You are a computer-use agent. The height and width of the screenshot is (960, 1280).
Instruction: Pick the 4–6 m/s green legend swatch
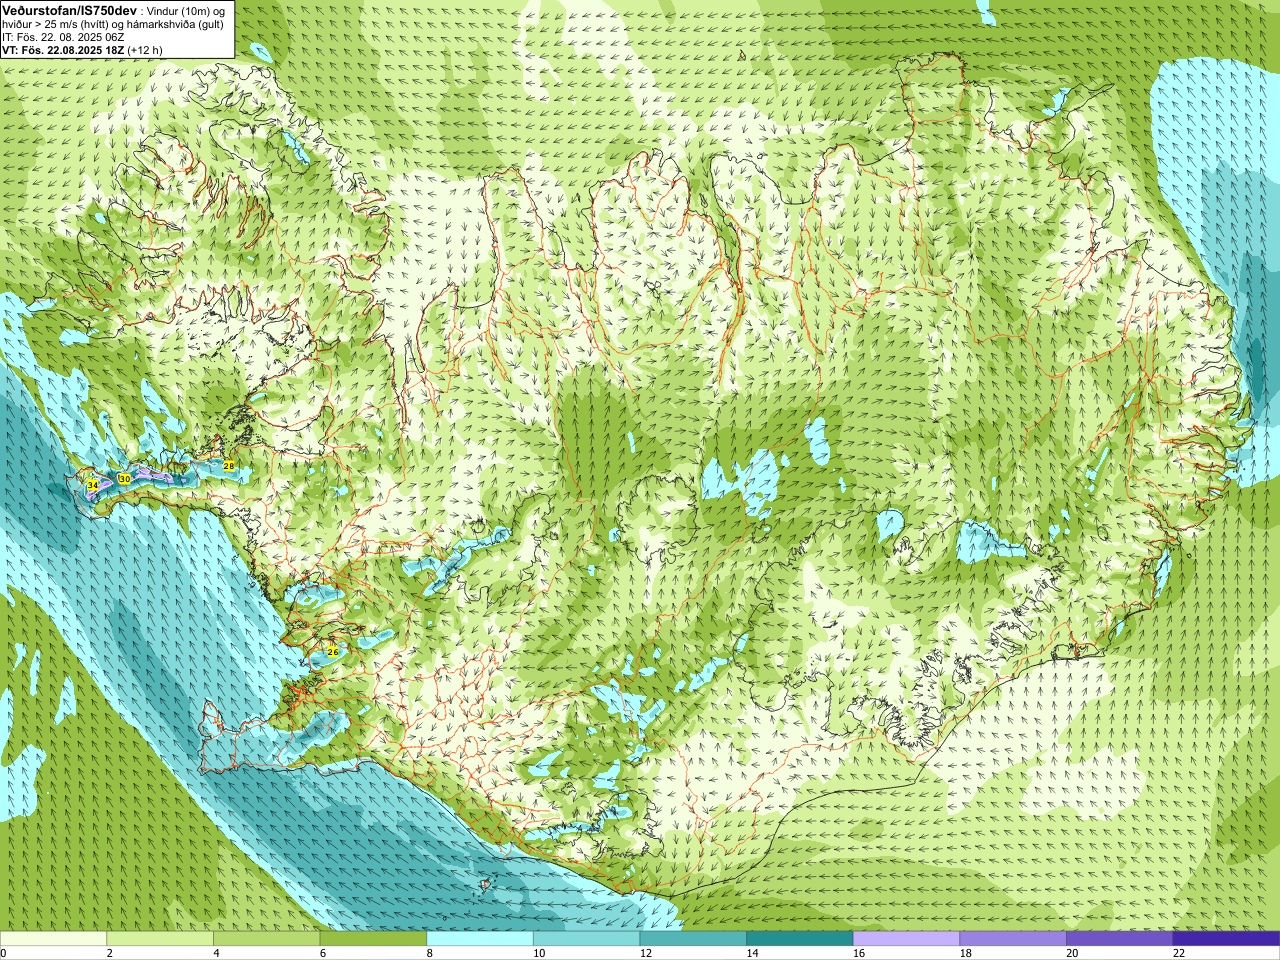click(266, 939)
